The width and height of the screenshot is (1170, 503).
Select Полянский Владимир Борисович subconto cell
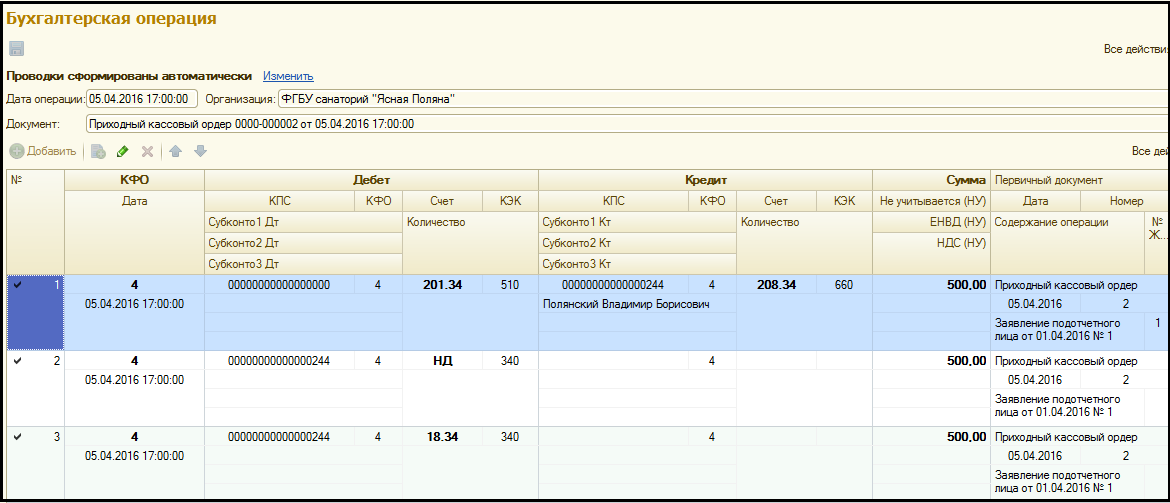(637, 304)
